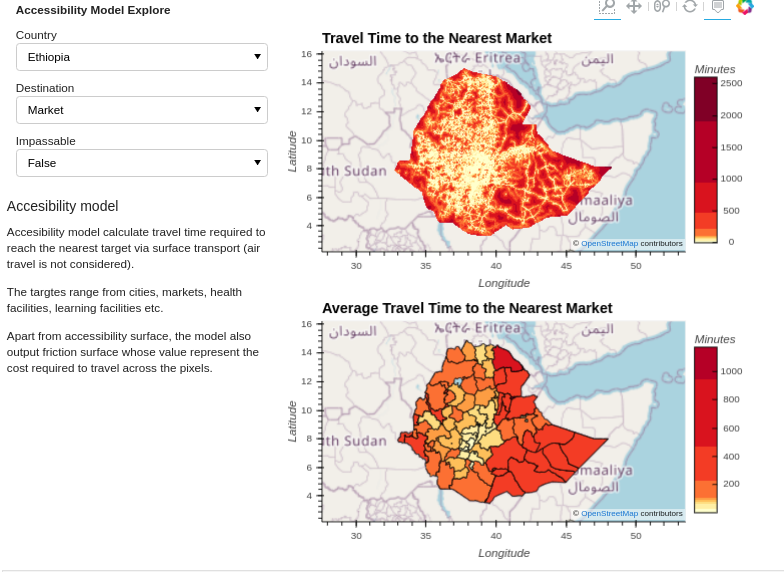Viewport: 784px width, 572px height.
Task: Click OpenStreetMap link on the bottom map
Action: coord(609,513)
